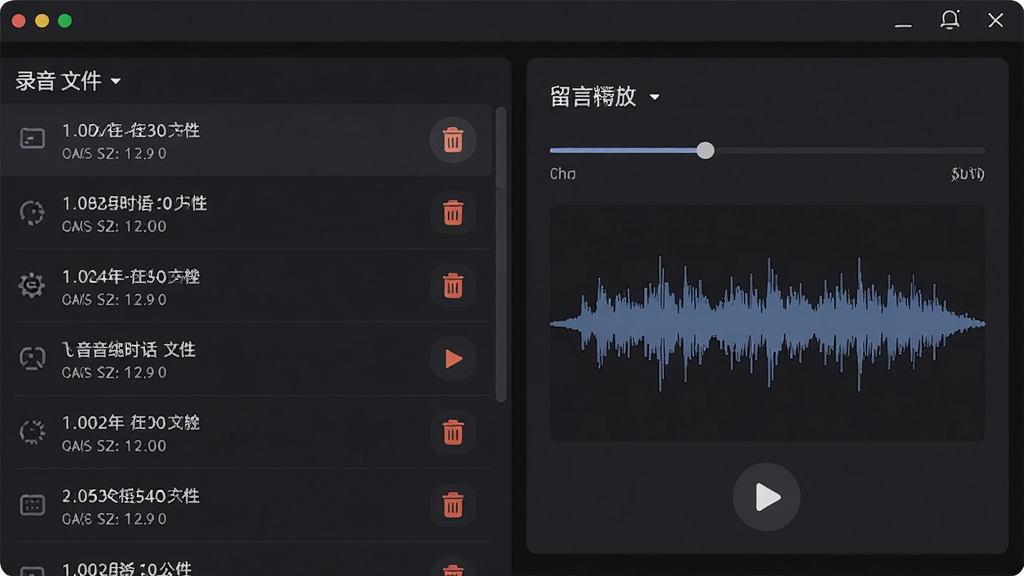Select recording title '1.002年 在00文档'
Viewport: 1024px width, 576px height.
131,423
